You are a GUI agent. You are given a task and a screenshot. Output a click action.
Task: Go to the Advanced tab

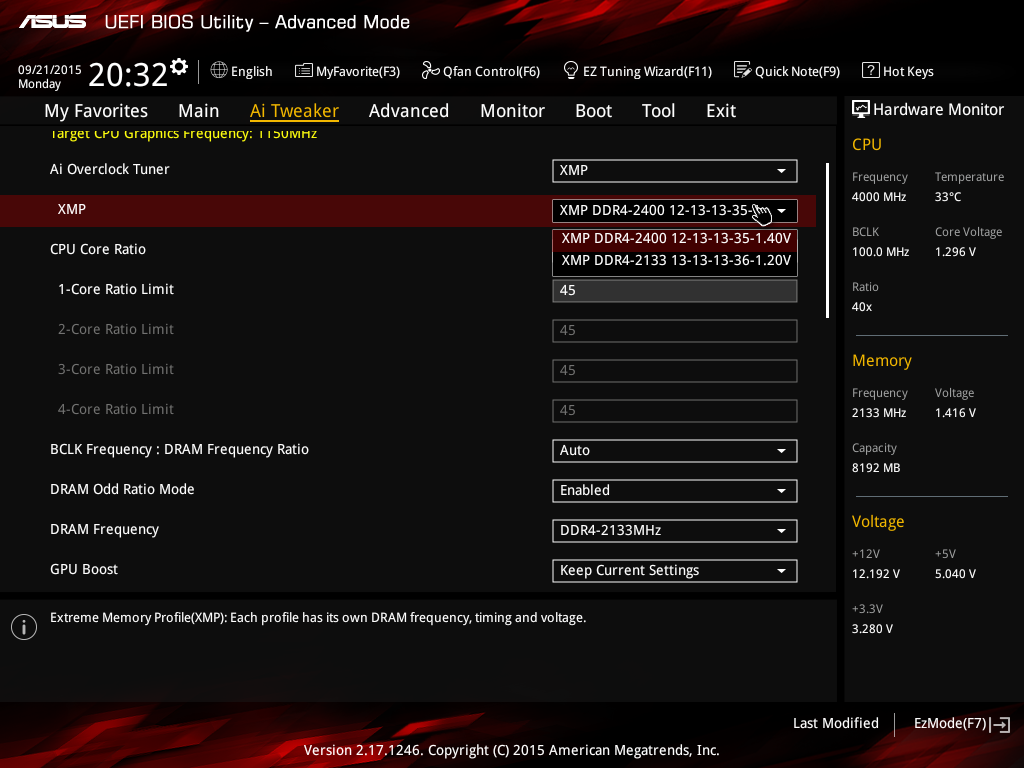tap(409, 111)
